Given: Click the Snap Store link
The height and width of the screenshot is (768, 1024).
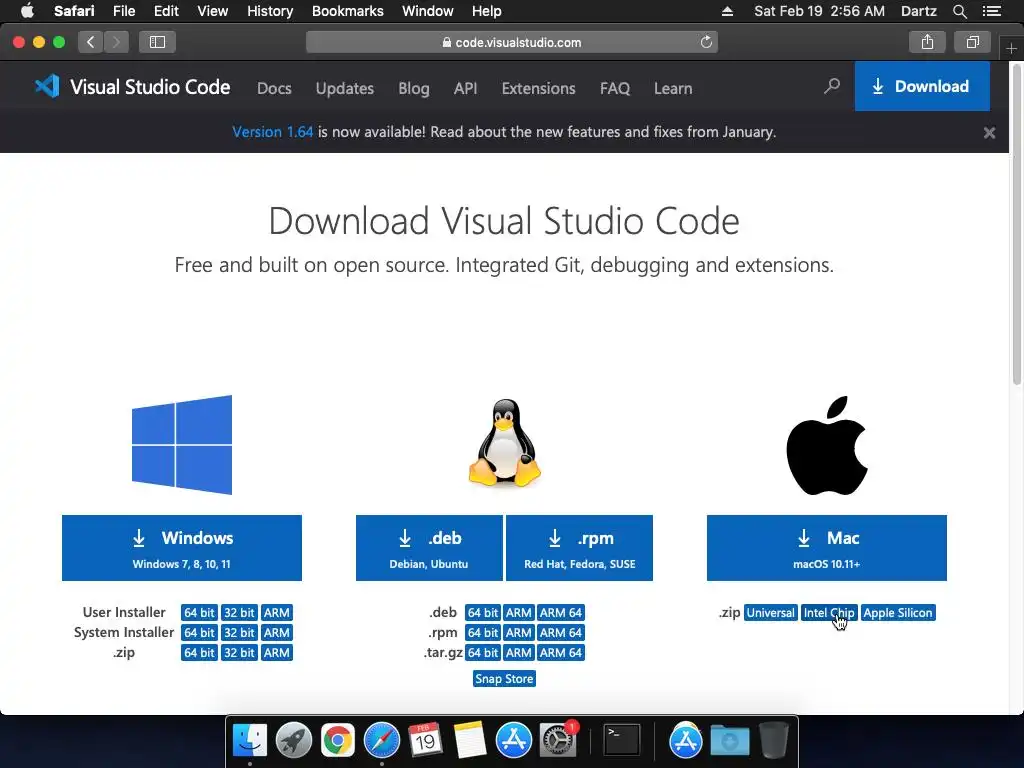Looking at the screenshot, I should pos(504,679).
